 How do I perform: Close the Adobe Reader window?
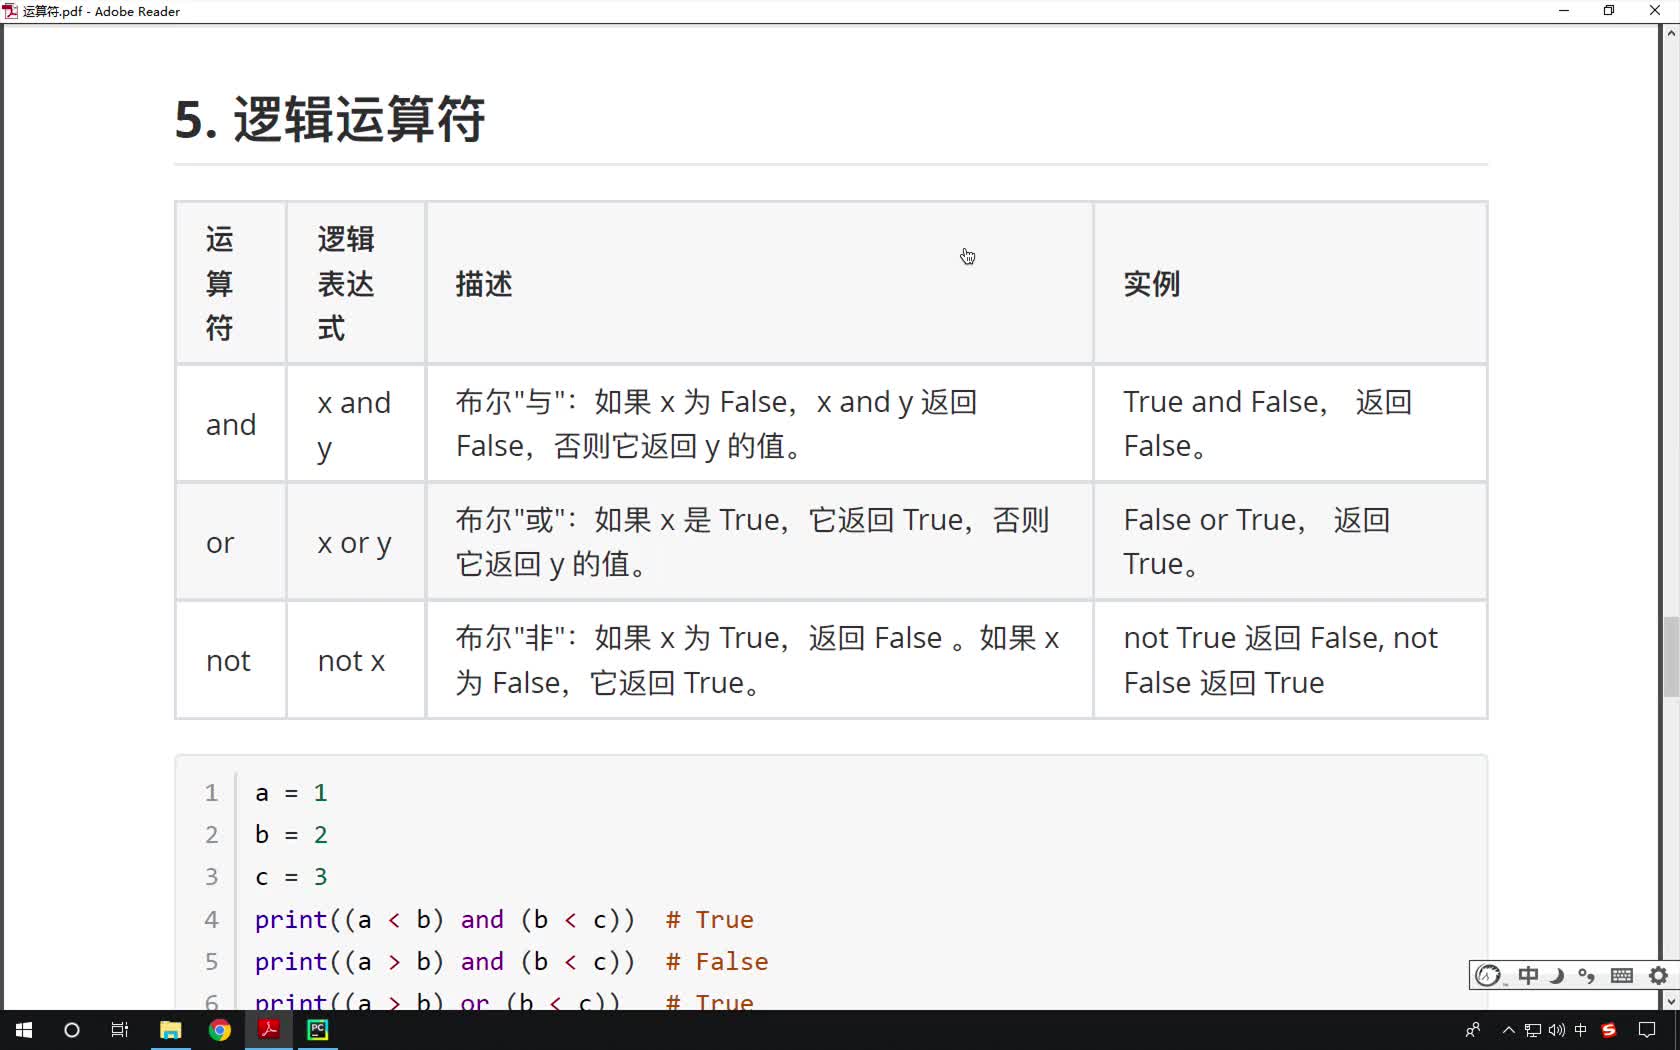tap(1655, 11)
